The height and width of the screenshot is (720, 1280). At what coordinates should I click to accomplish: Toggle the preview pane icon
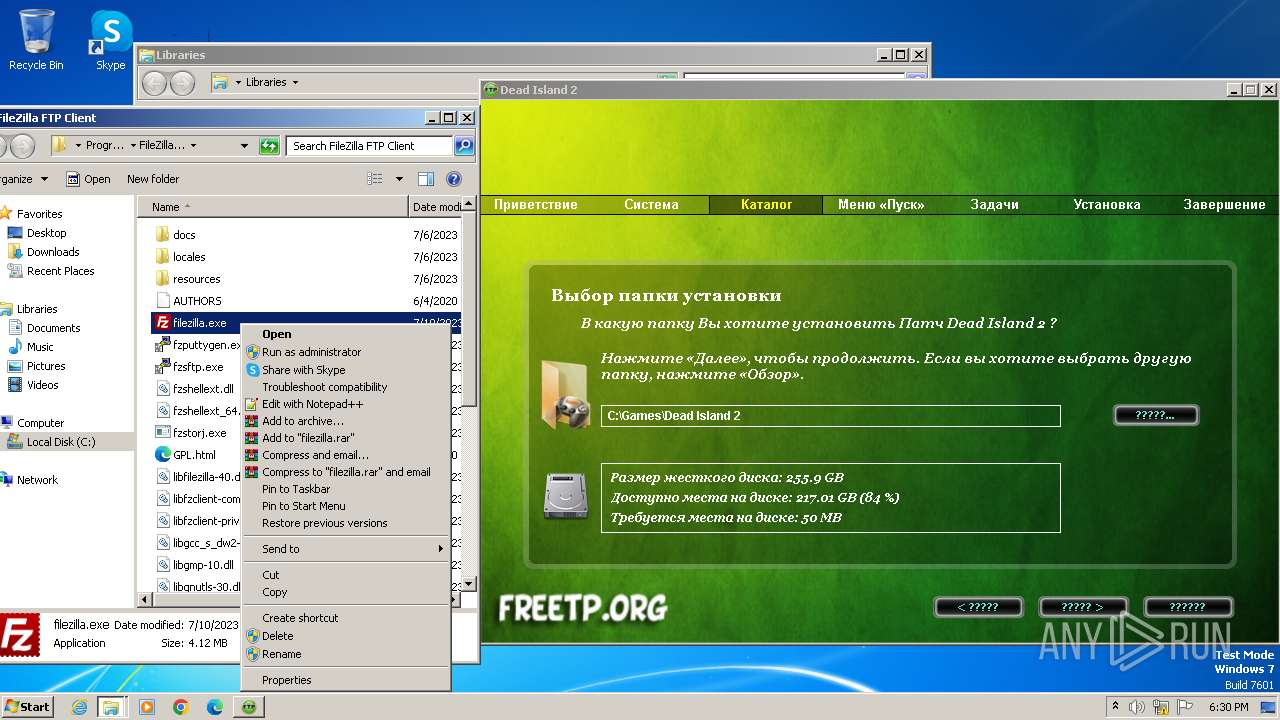coord(426,179)
